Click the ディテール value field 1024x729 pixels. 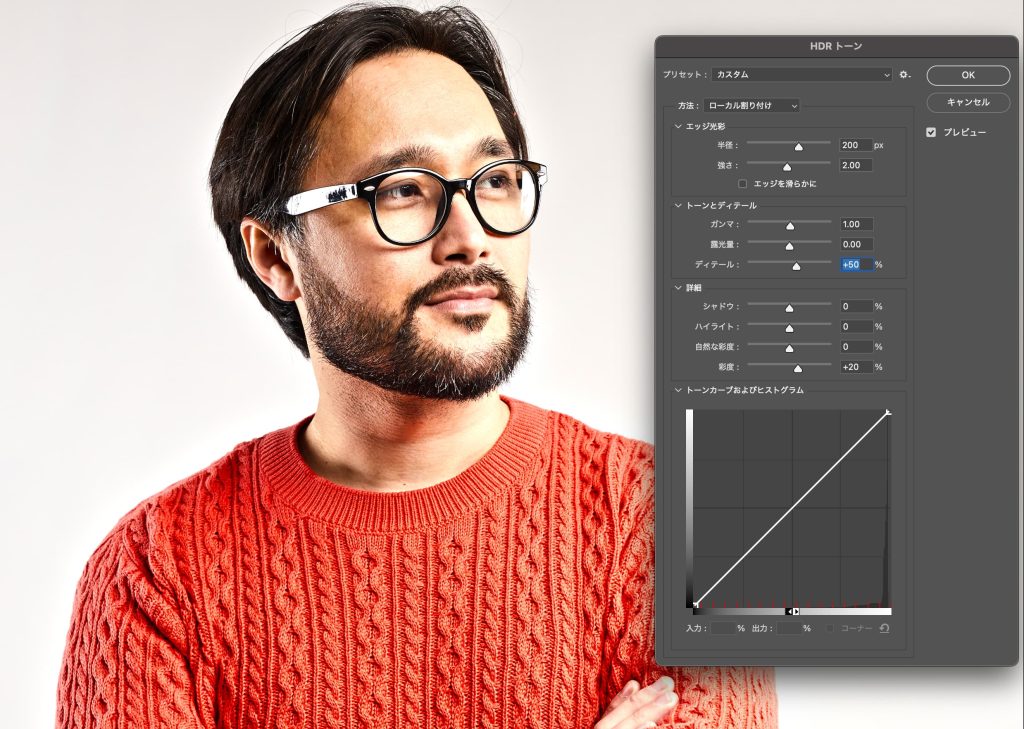pyautogui.click(x=856, y=265)
